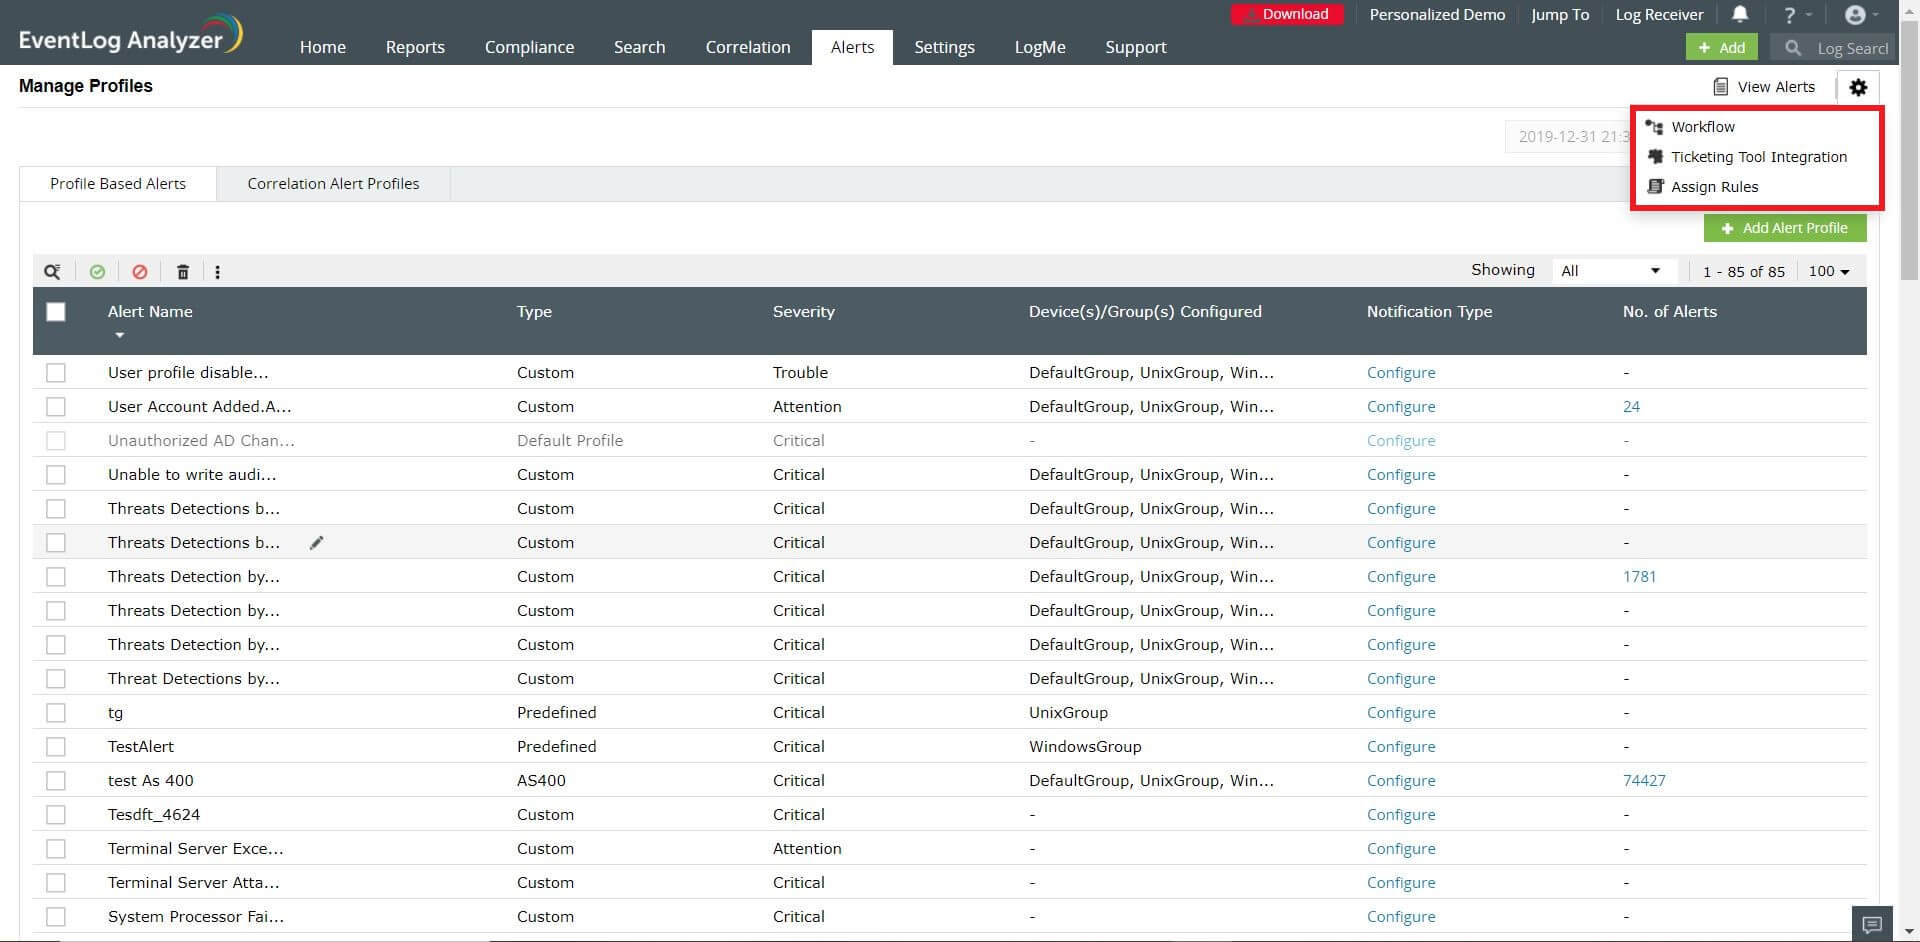Expand the 100 rows-per-page dropdown
Screen dimensions: 1920x942
[1829, 271]
